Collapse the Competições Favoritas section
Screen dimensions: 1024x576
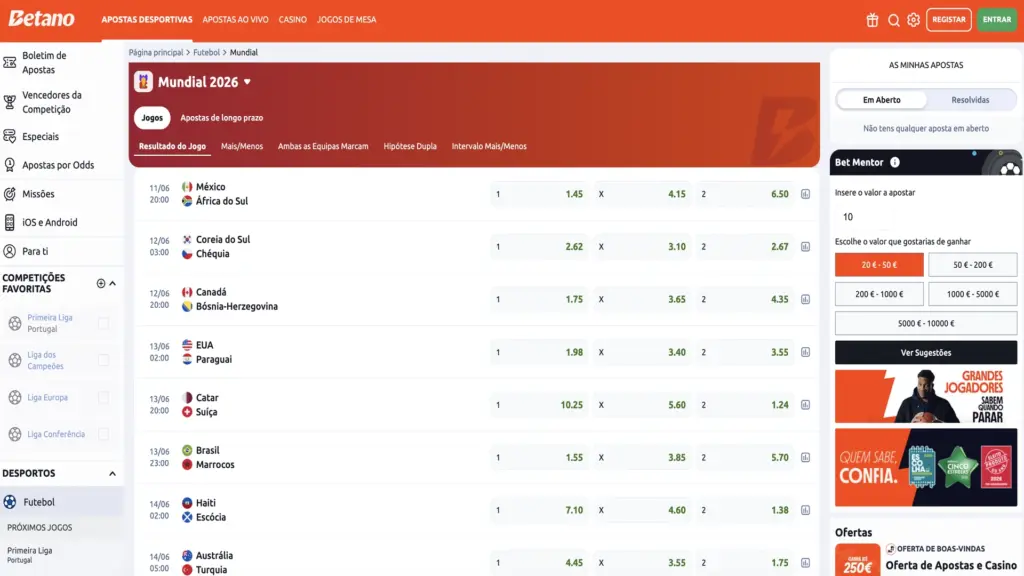112,283
